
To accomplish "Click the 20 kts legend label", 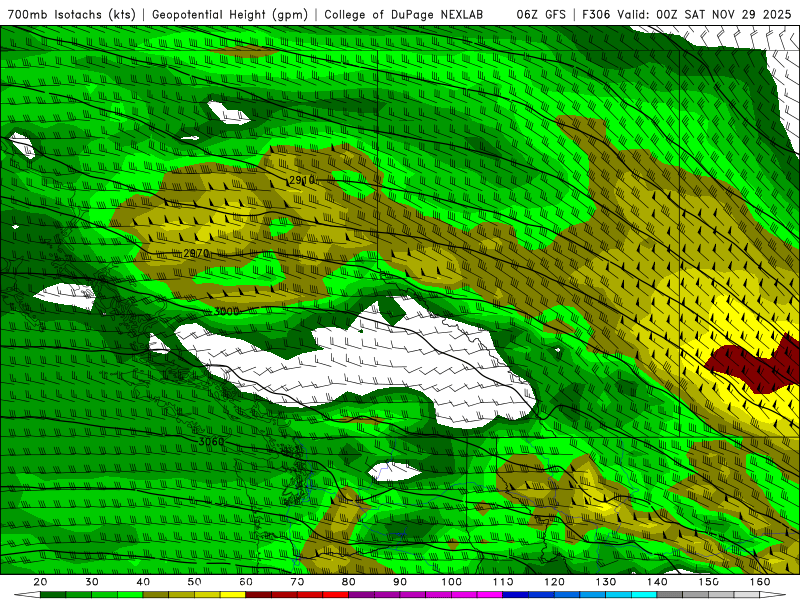I will click(x=40, y=582).
